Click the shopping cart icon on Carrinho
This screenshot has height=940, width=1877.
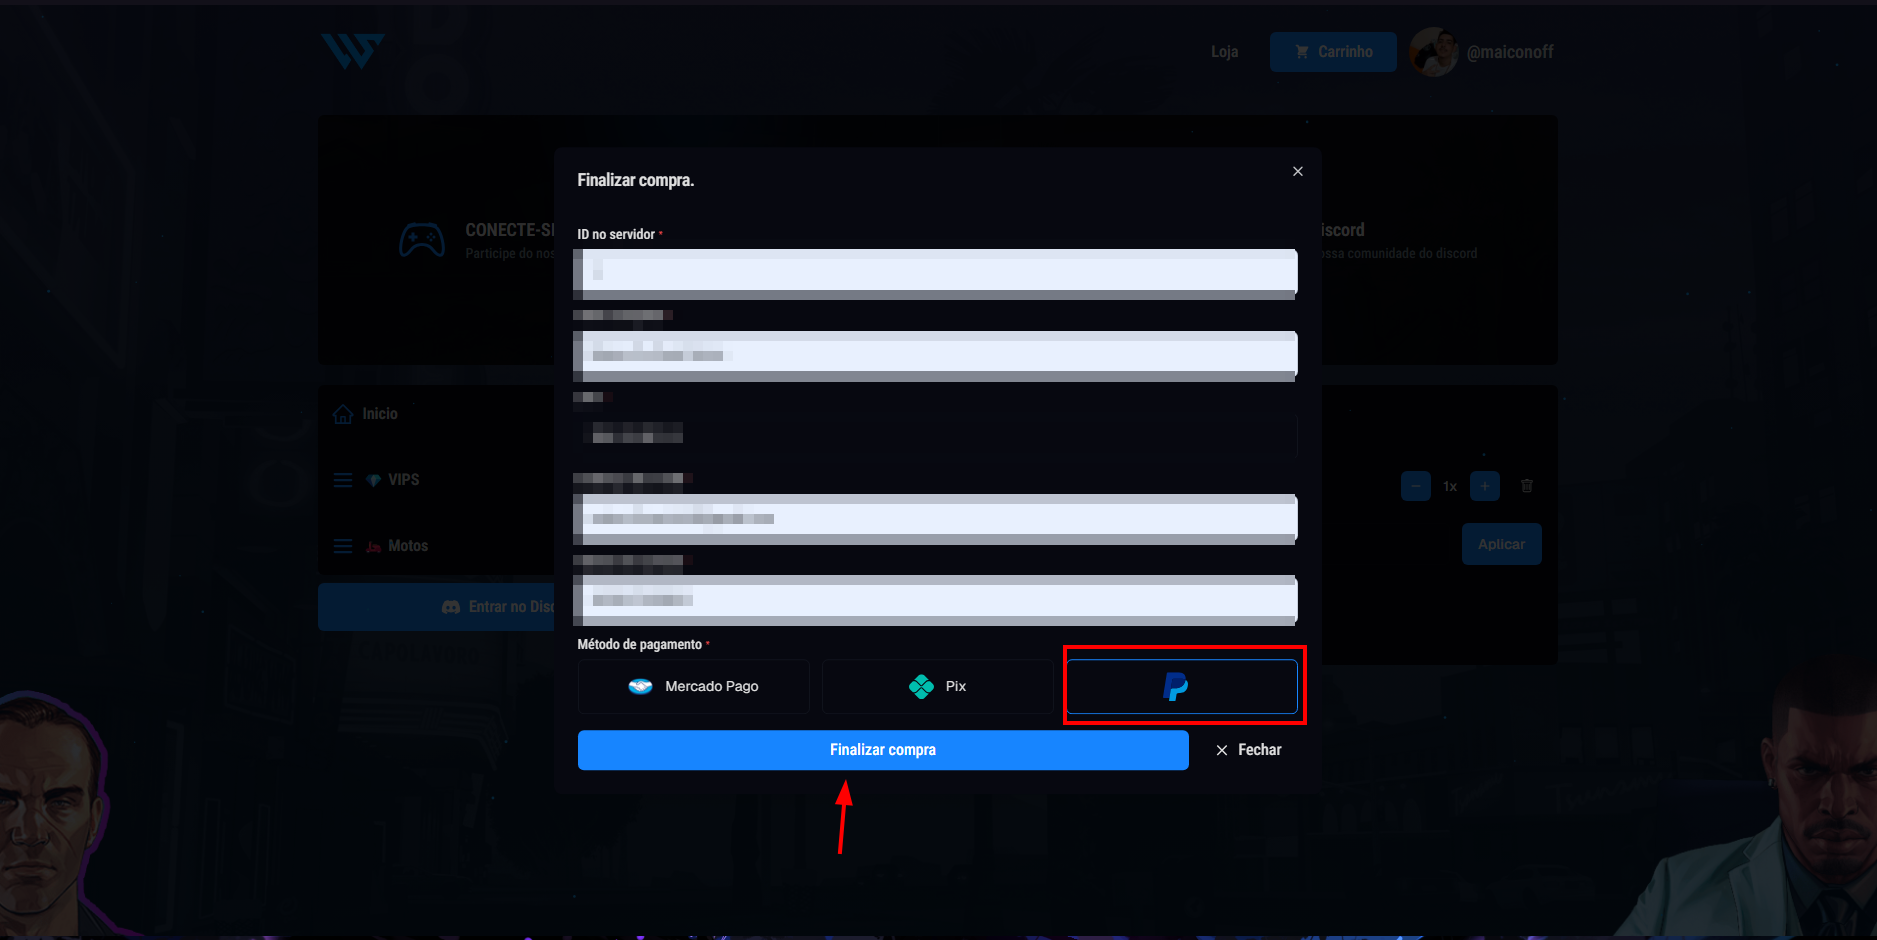coord(1302,51)
